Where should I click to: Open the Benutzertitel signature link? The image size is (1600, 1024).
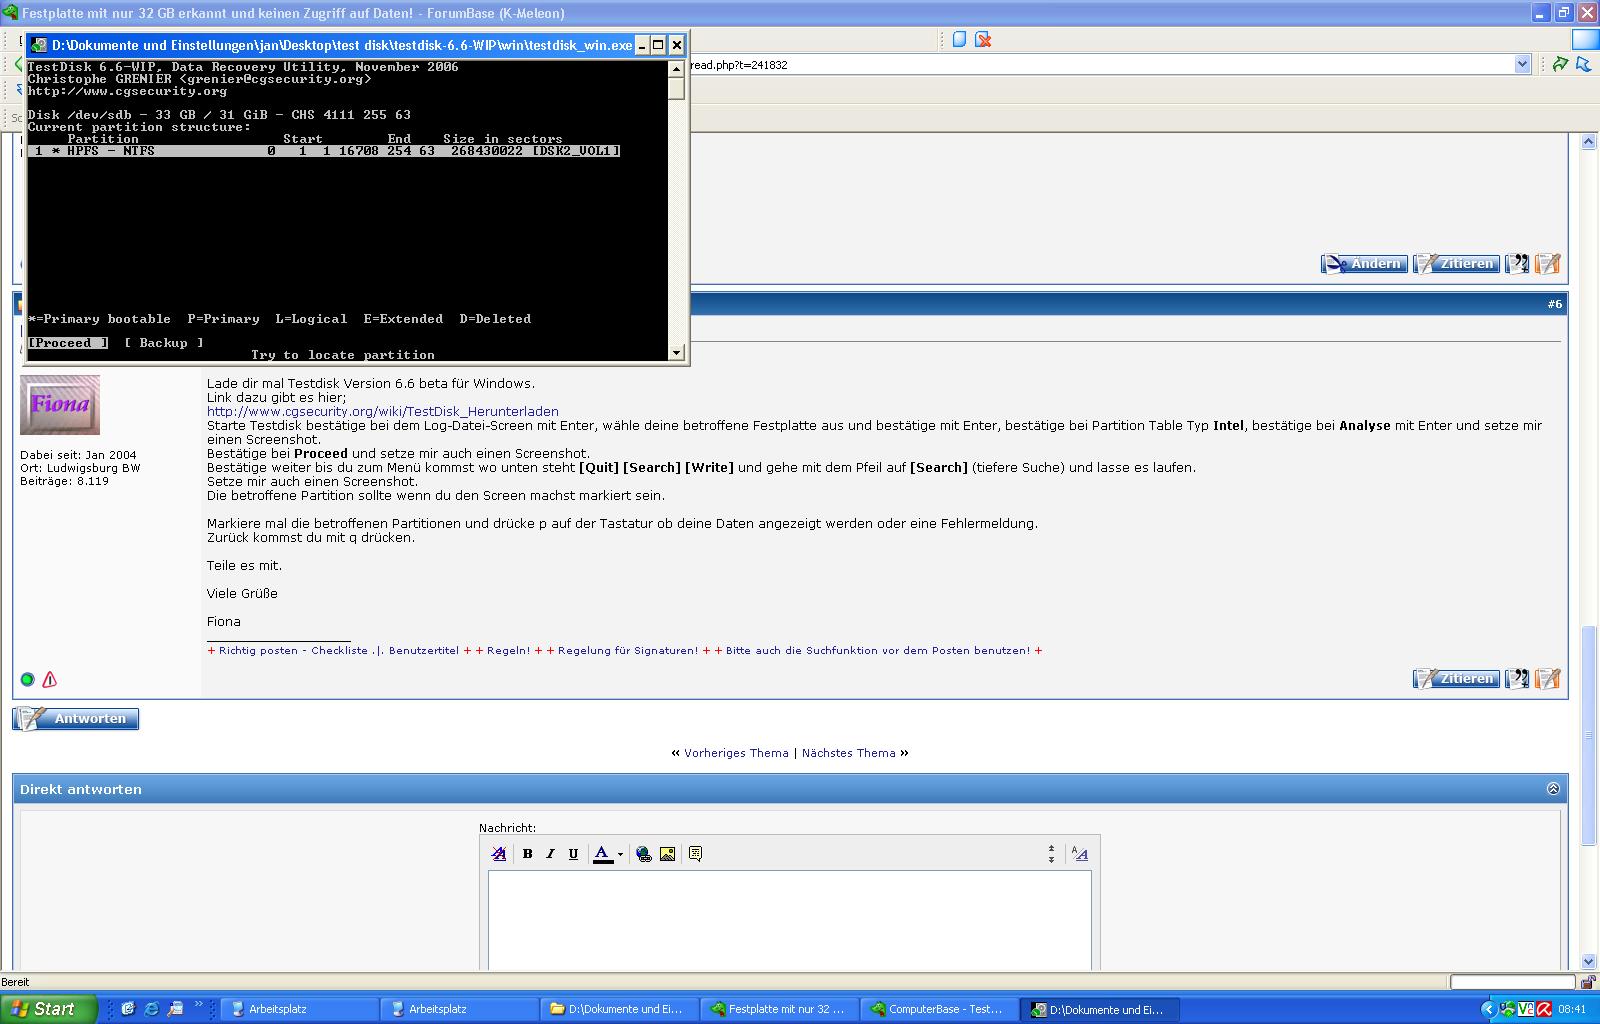(x=424, y=650)
